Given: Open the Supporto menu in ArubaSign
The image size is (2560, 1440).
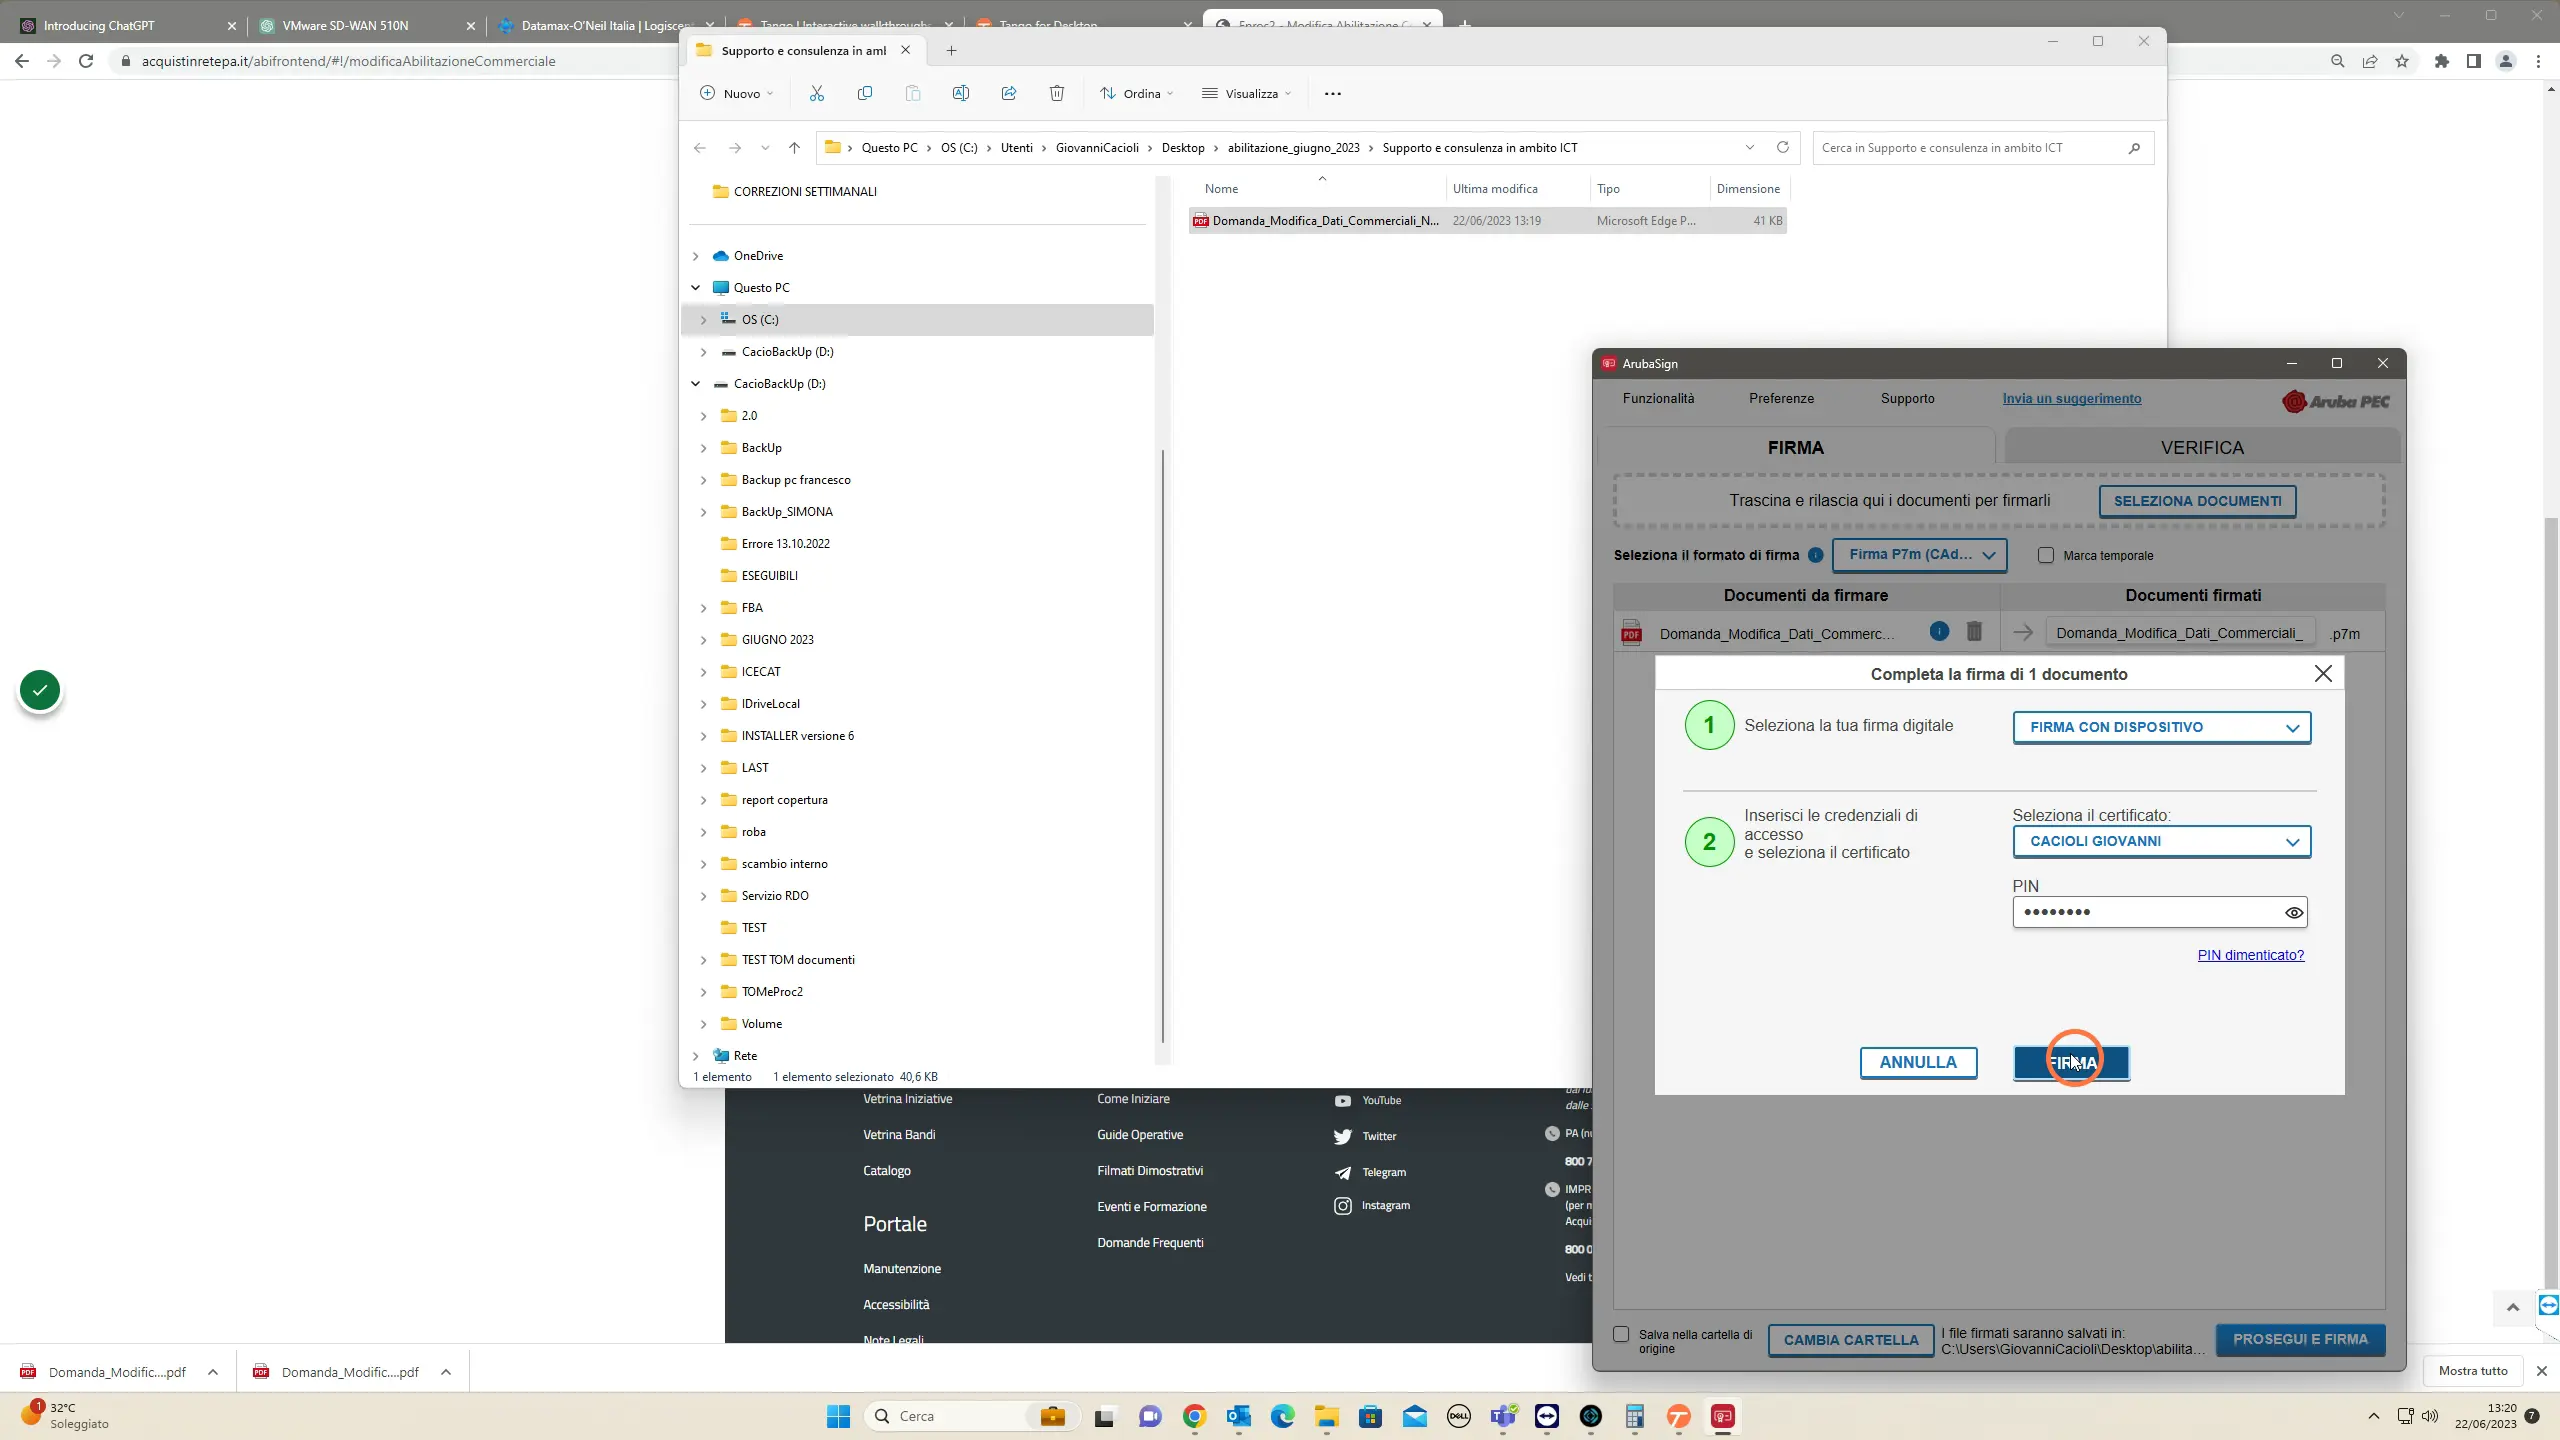Looking at the screenshot, I should pyautogui.click(x=1907, y=398).
